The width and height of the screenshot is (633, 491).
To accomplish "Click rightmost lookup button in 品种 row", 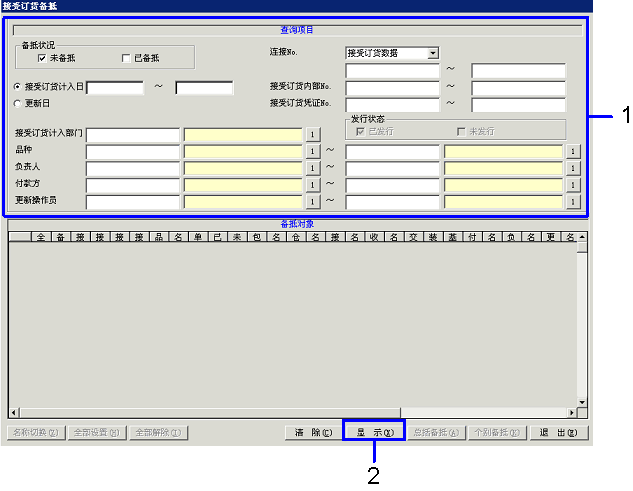I will coord(573,152).
